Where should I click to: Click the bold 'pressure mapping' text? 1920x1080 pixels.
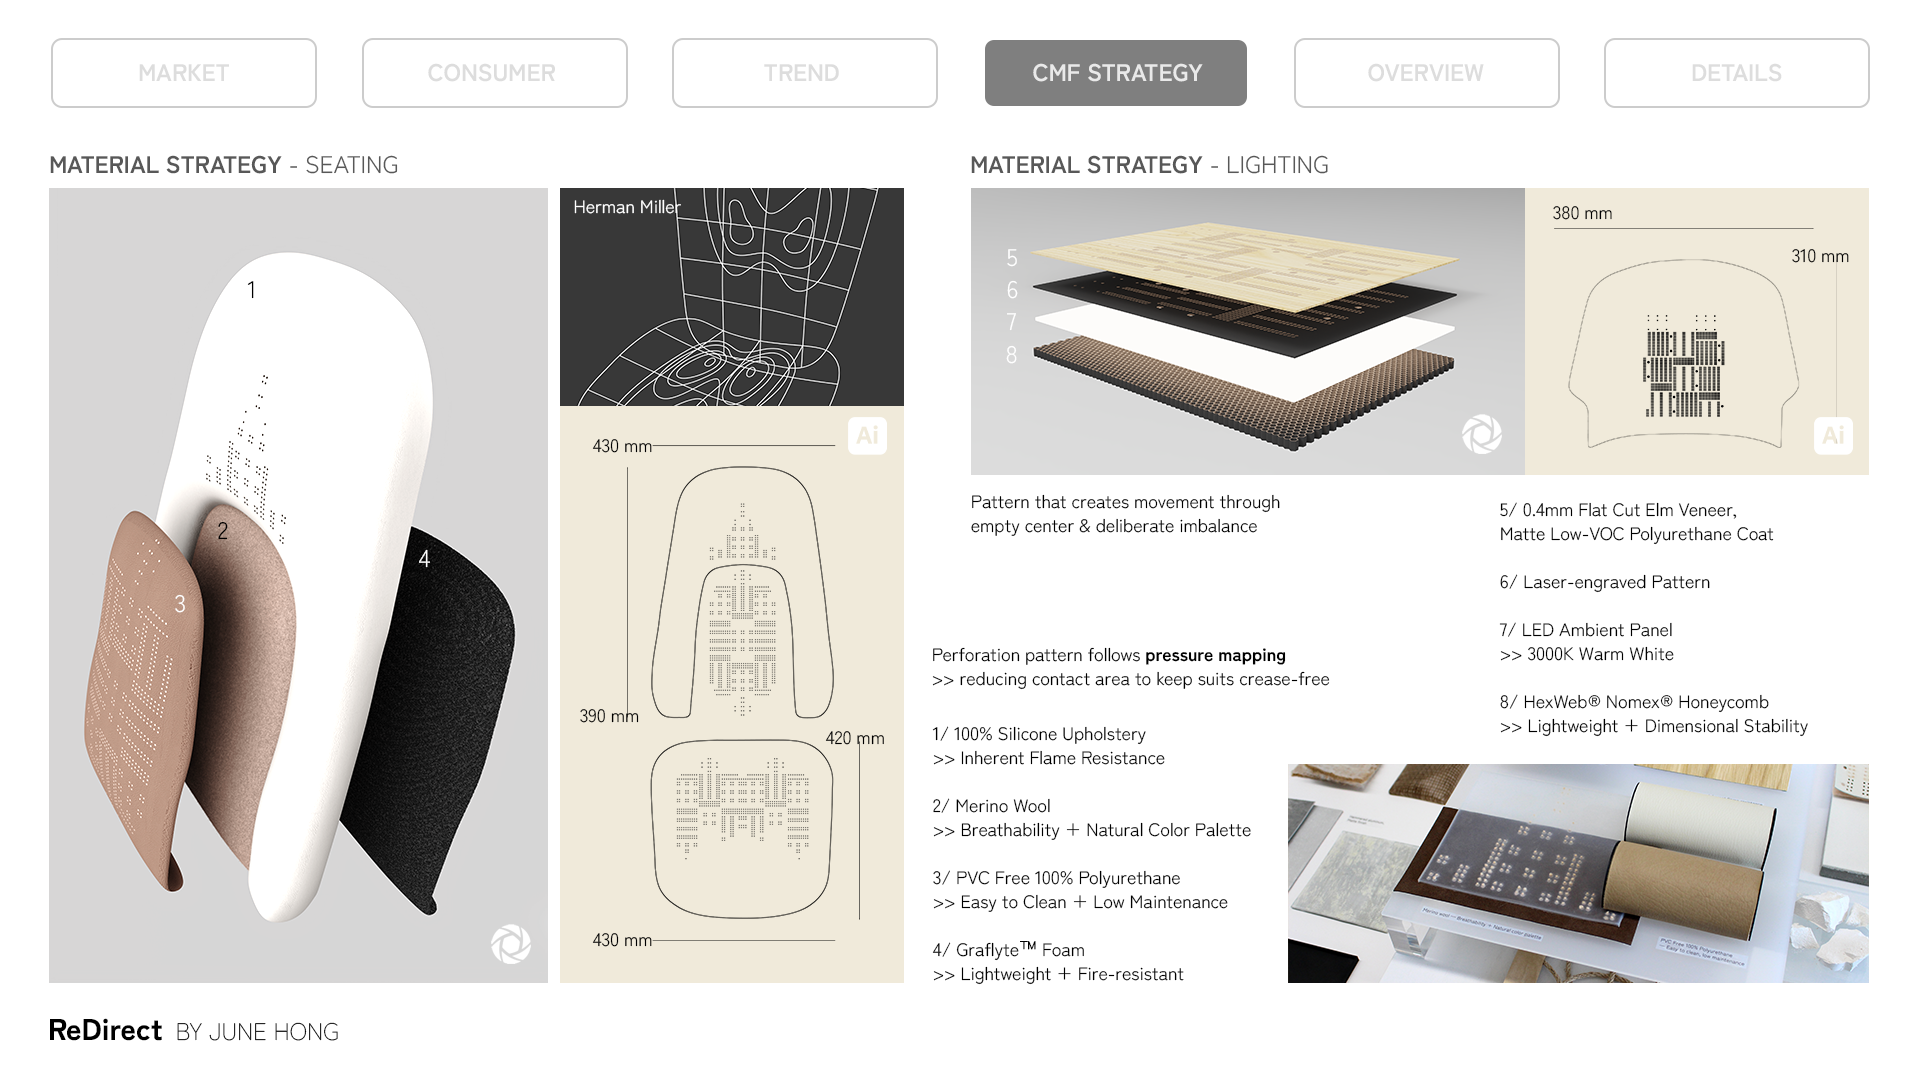(x=1215, y=655)
